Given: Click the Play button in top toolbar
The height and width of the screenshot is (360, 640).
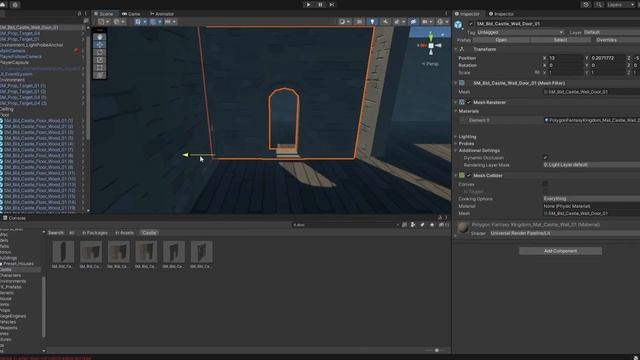Looking at the screenshot, I should 308,4.
